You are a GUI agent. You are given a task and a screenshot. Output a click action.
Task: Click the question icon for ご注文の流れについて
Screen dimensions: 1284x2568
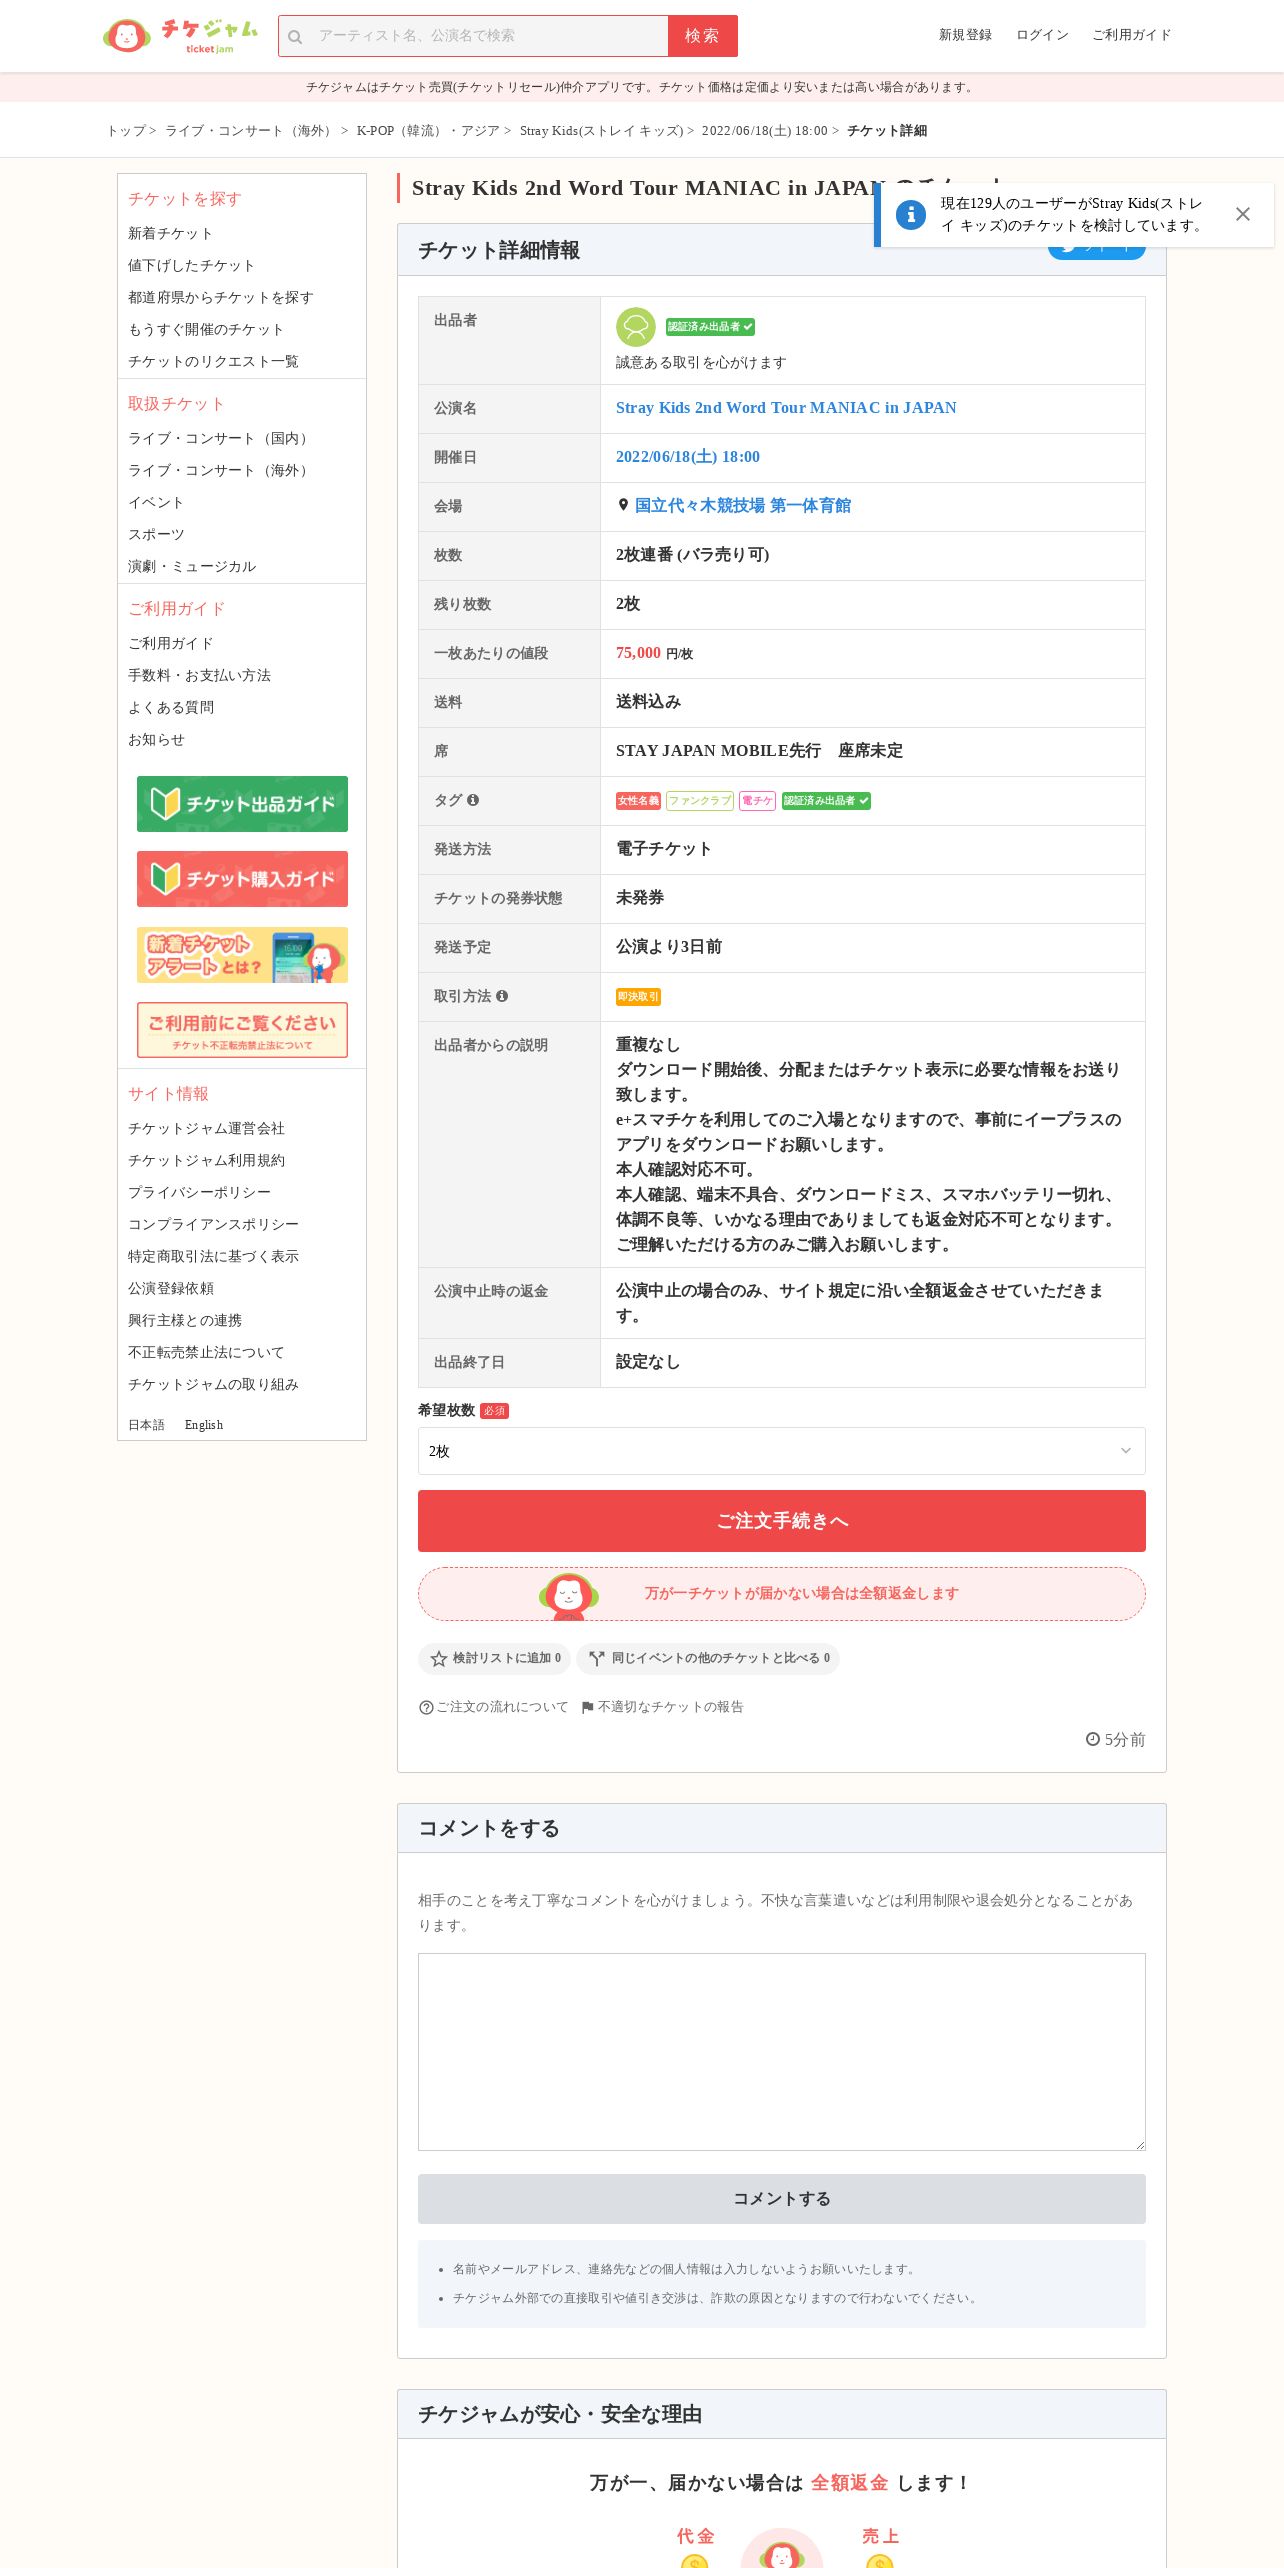pos(426,1707)
